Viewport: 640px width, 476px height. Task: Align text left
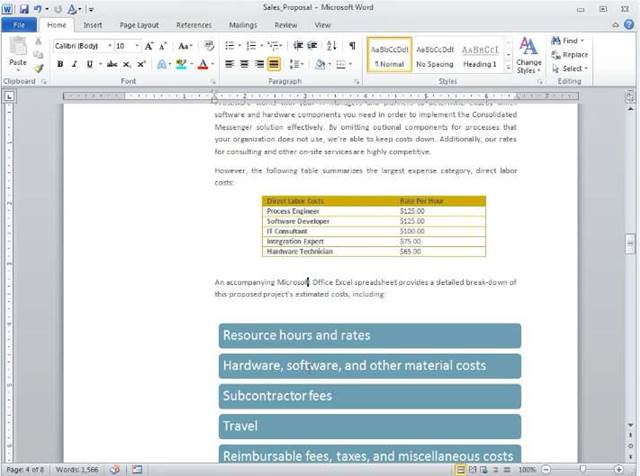pos(230,64)
